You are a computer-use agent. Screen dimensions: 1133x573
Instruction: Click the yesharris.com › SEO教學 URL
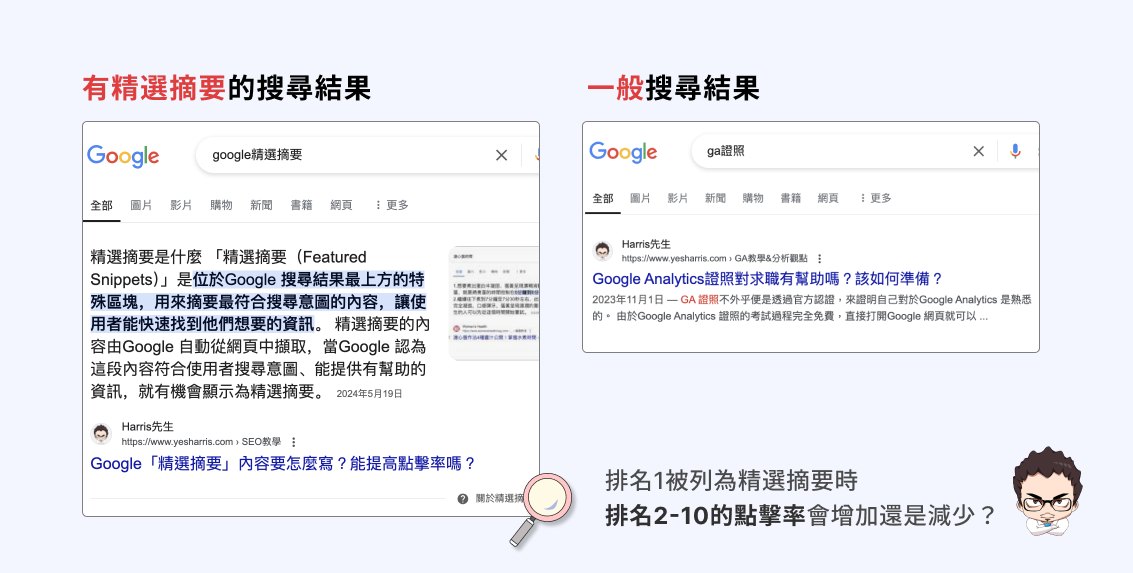tap(201, 441)
